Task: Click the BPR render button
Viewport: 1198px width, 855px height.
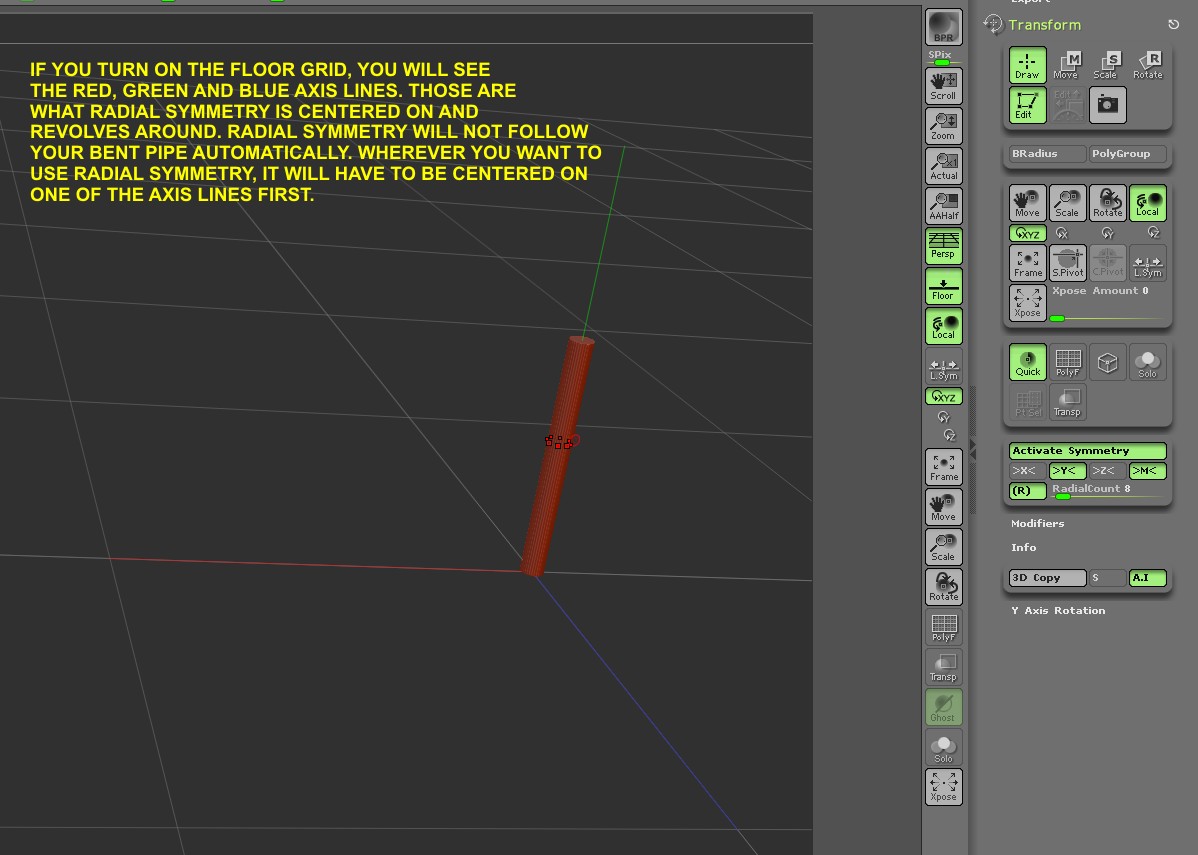Action: tap(944, 28)
